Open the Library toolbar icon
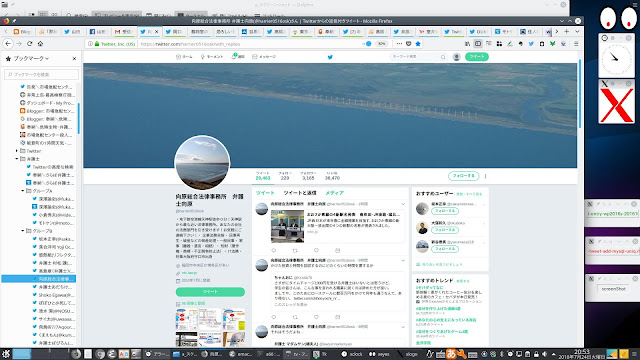This screenshot has height=360, width=640. click(x=467, y=44)
